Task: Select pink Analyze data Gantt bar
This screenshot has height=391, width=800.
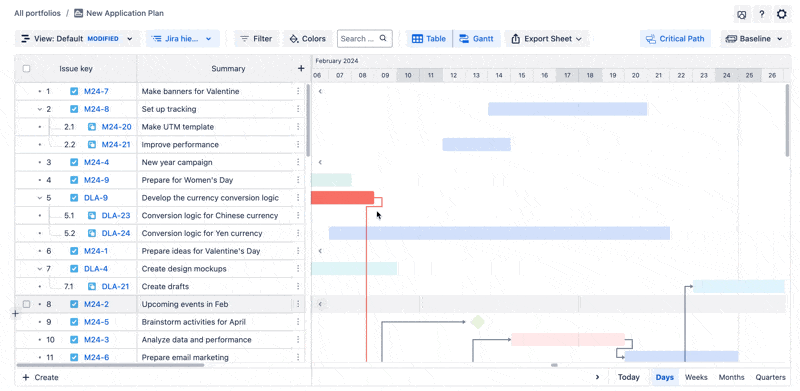Action: click(568, 339)
